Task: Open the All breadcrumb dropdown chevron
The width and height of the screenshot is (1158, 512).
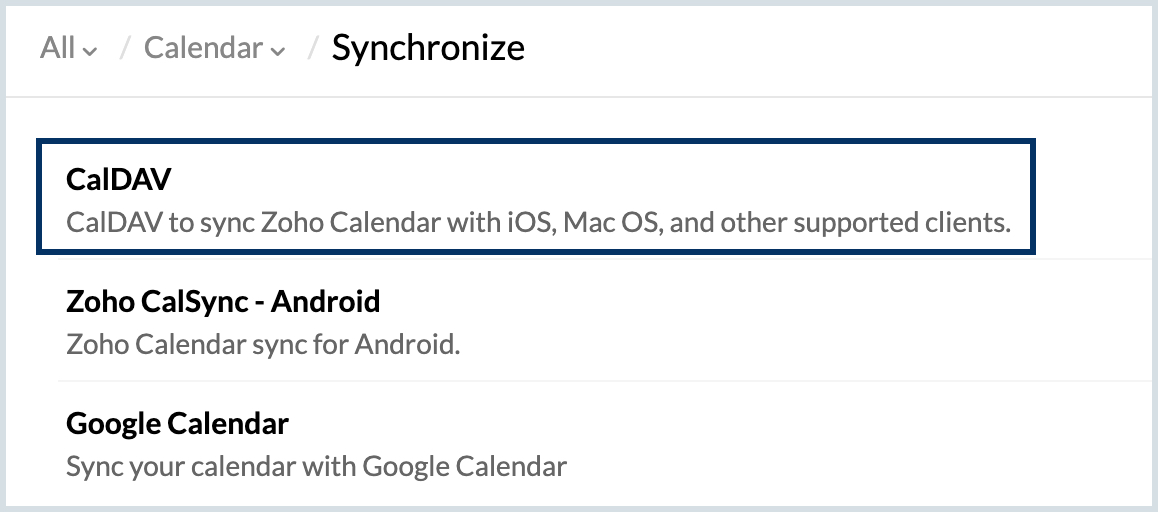Action: coord(90,52)
